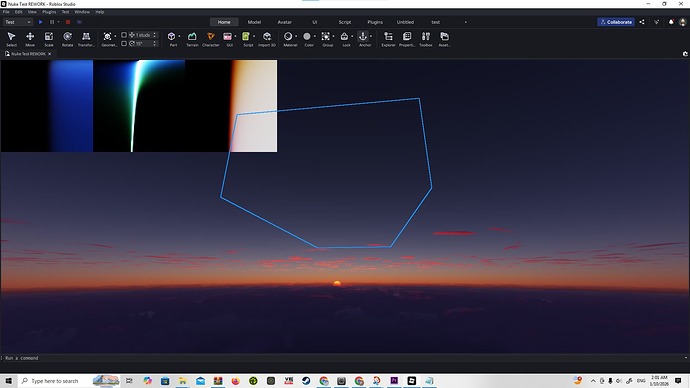Screen dimensions: 690x388
Task: Adjust the studs increment stepper
Action: (x=154, y=35)
